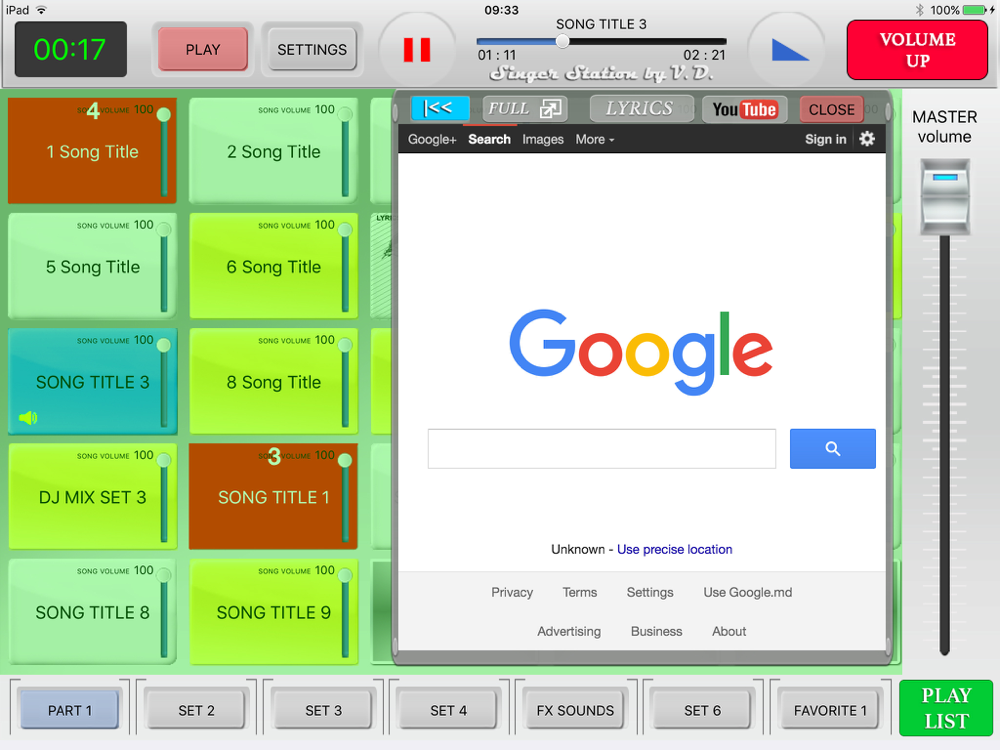Open the Google About link

[728, 631]
